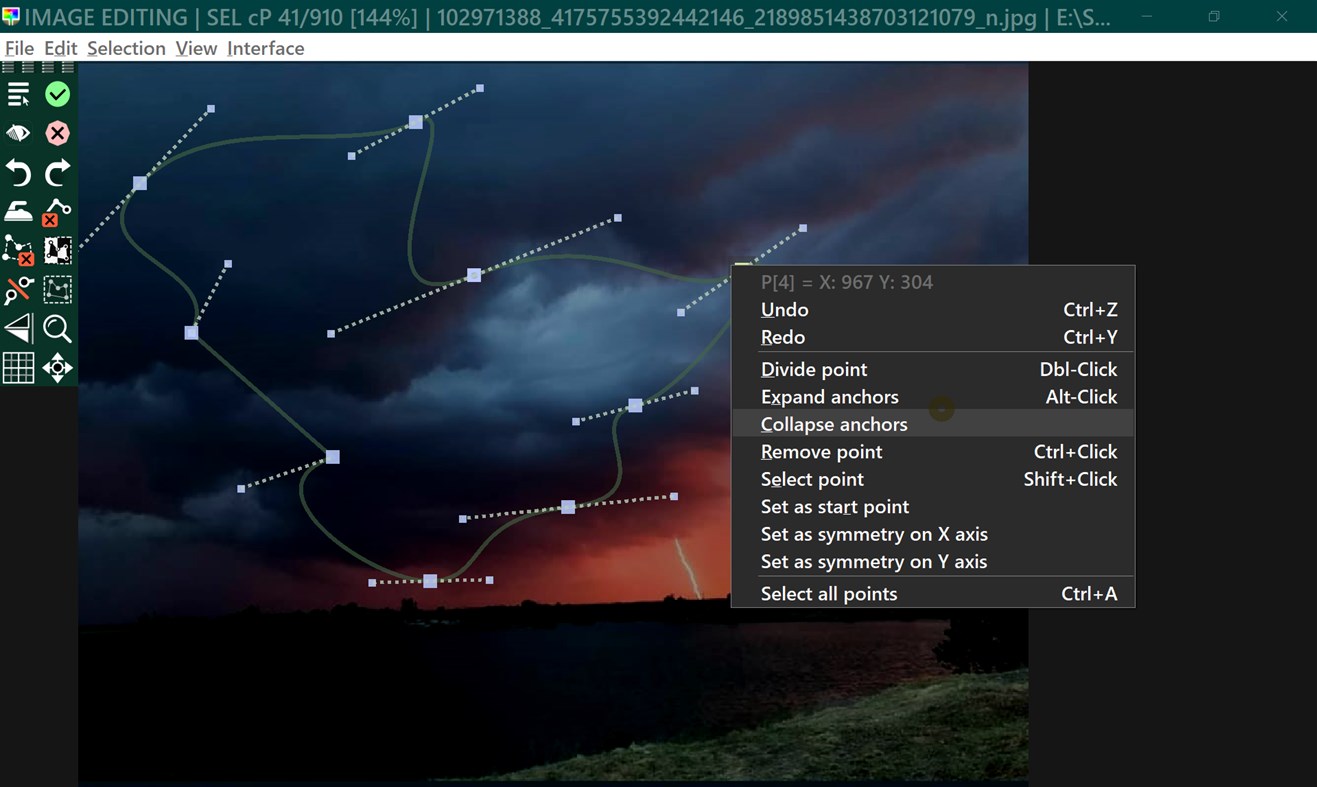Select the pan navigation arrows icon
The width and height of the screenshot is (1317, 787).
(x=57, y=367)
